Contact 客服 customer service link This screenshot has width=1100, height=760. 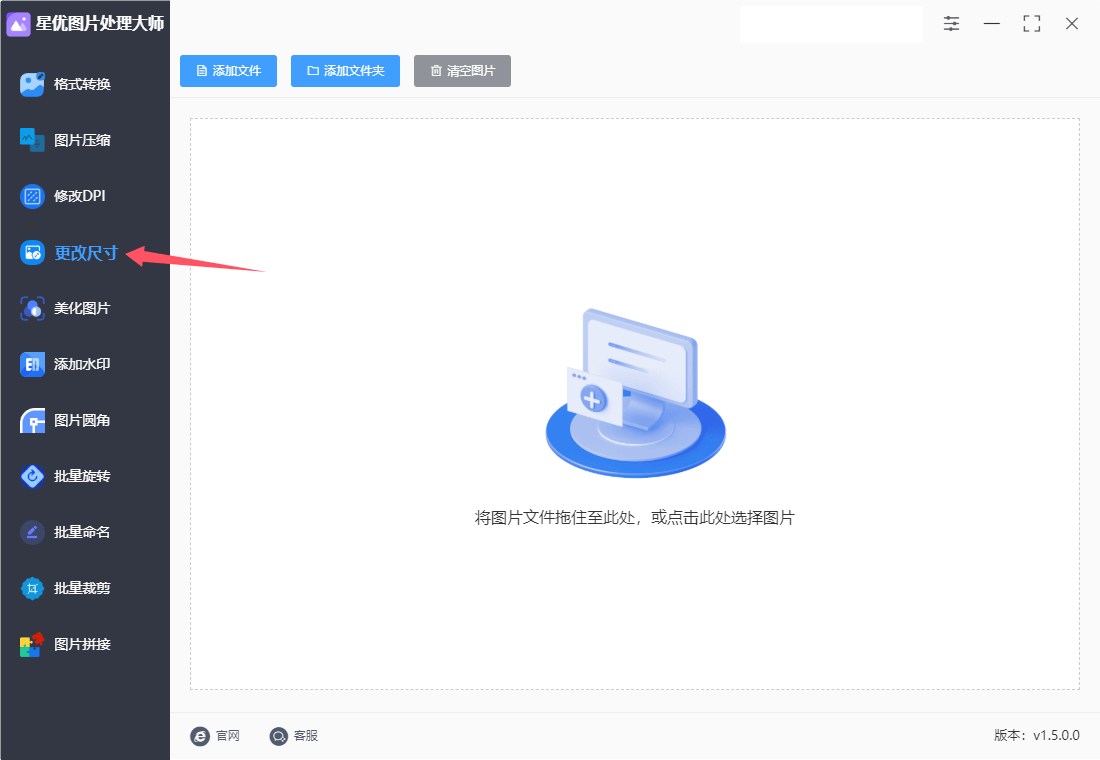294,736
